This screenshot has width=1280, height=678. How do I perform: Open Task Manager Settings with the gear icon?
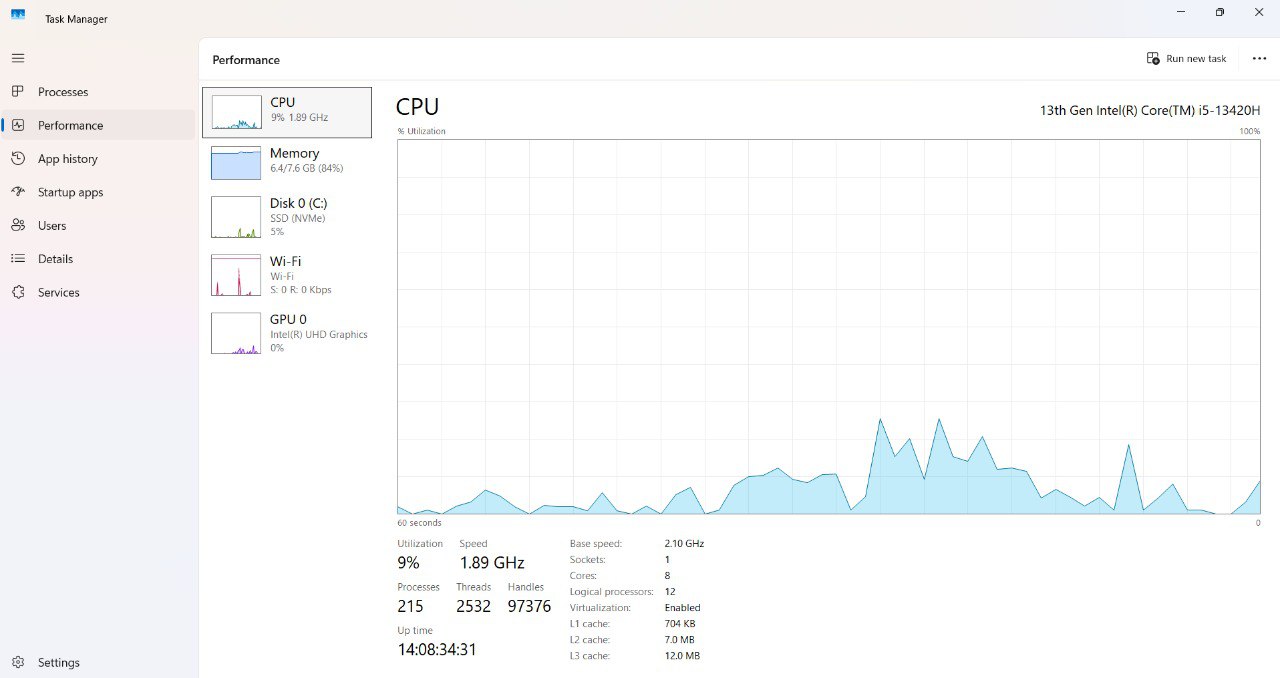click(18, 662)
